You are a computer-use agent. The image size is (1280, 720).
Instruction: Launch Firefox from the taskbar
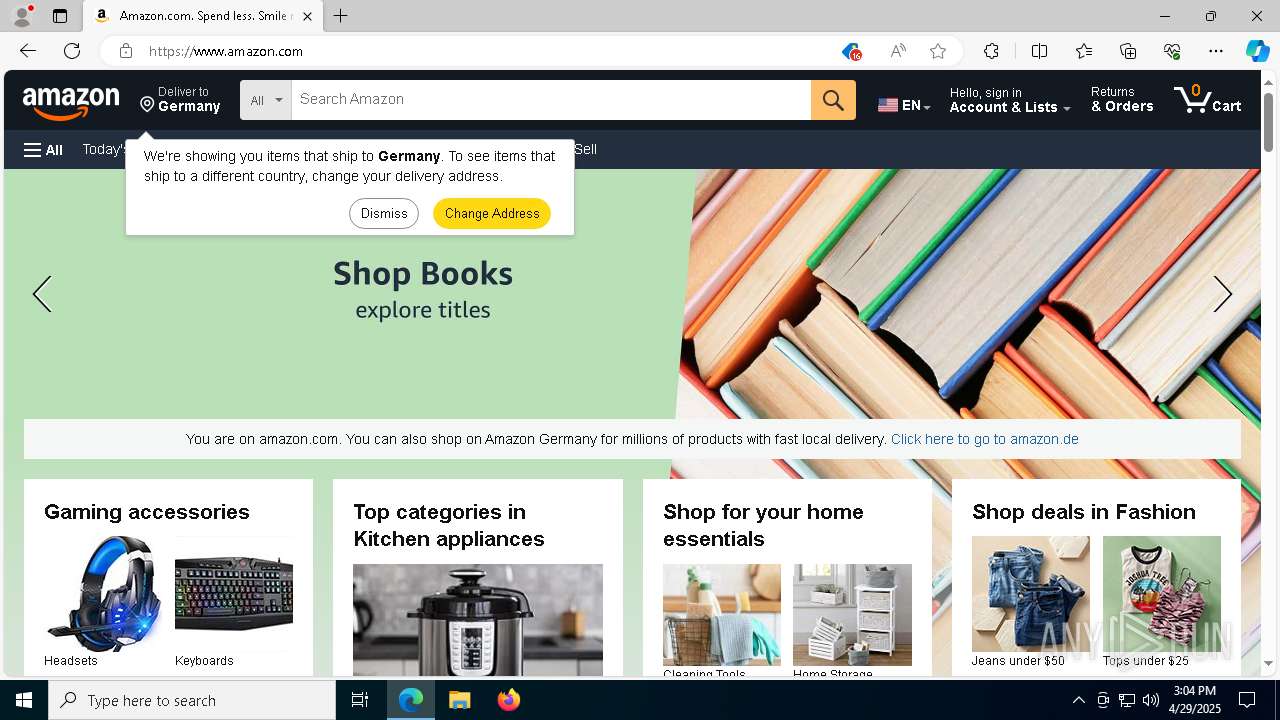509,700
